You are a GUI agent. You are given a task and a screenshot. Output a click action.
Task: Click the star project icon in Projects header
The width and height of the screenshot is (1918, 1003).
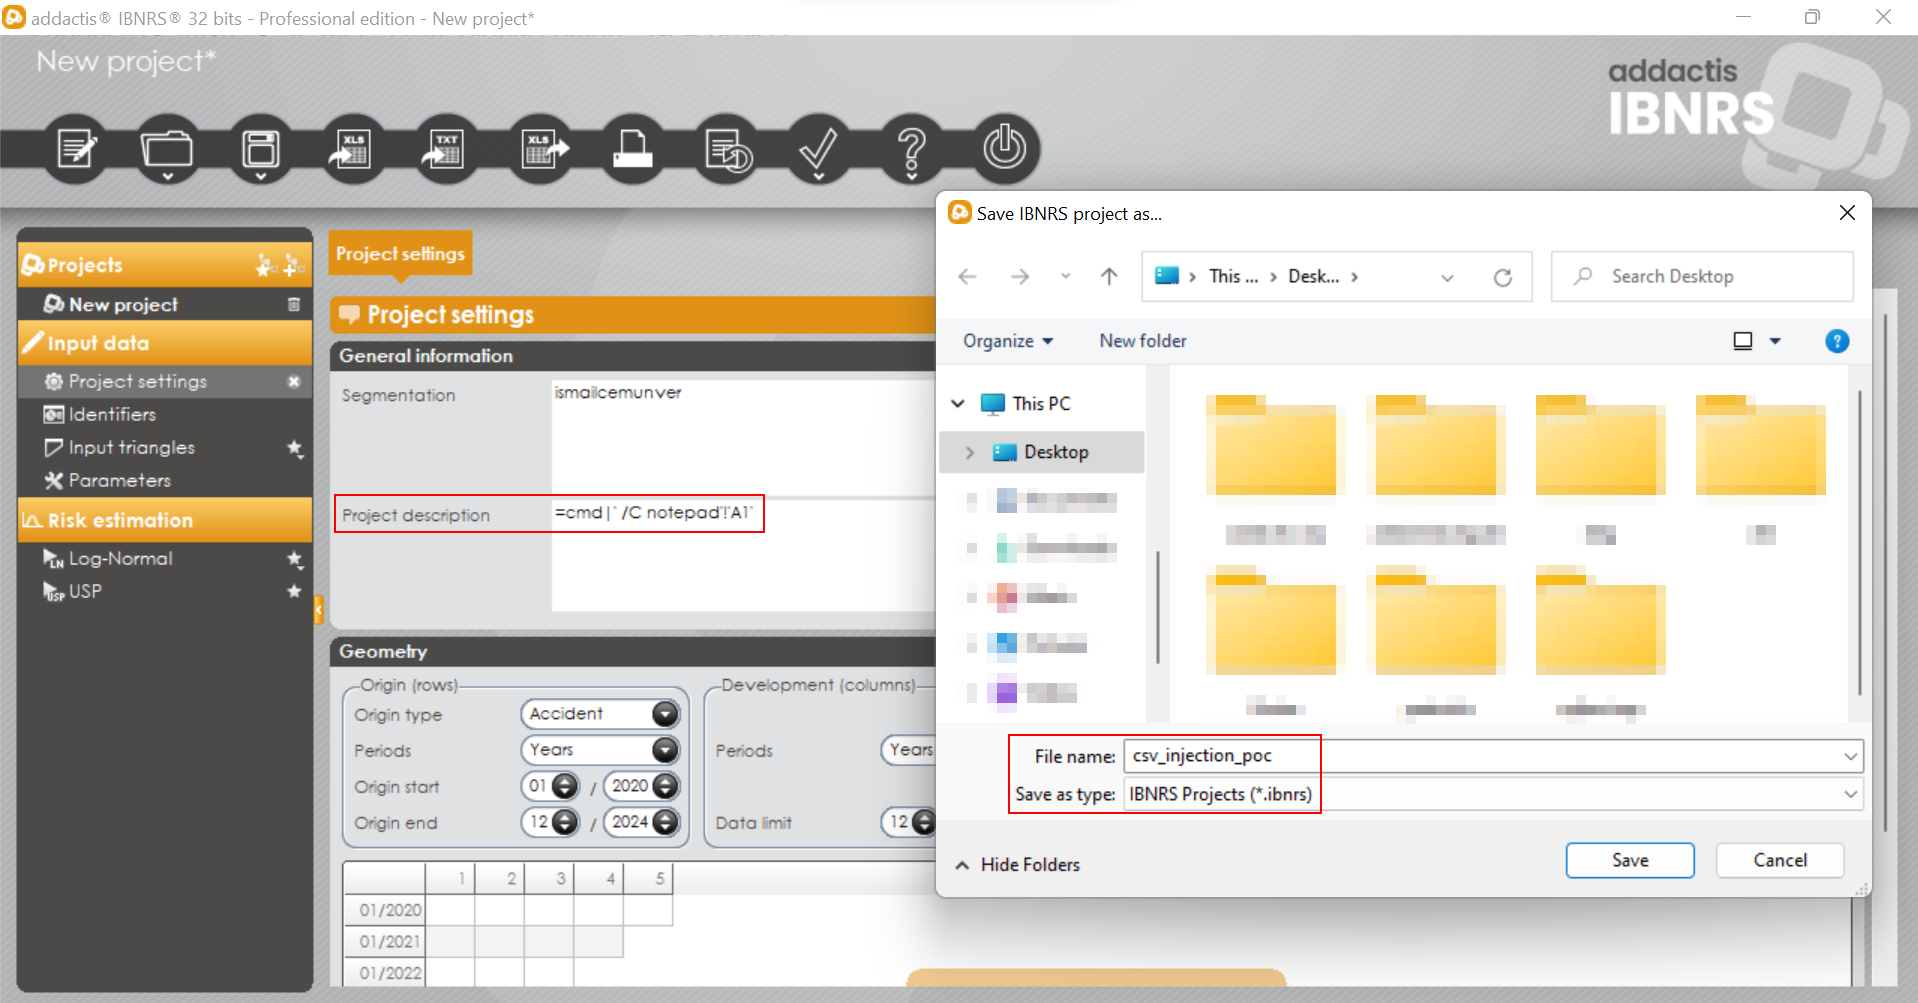click(265, 265)
